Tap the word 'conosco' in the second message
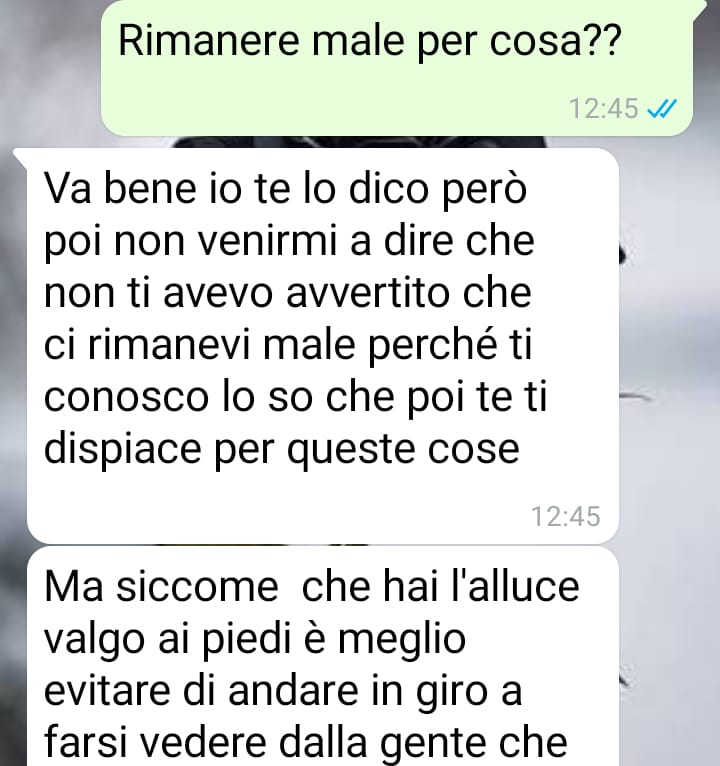Image resolution: width=720 pixels, height=766 pixels. pyautogui.click(x=126, y=398)
